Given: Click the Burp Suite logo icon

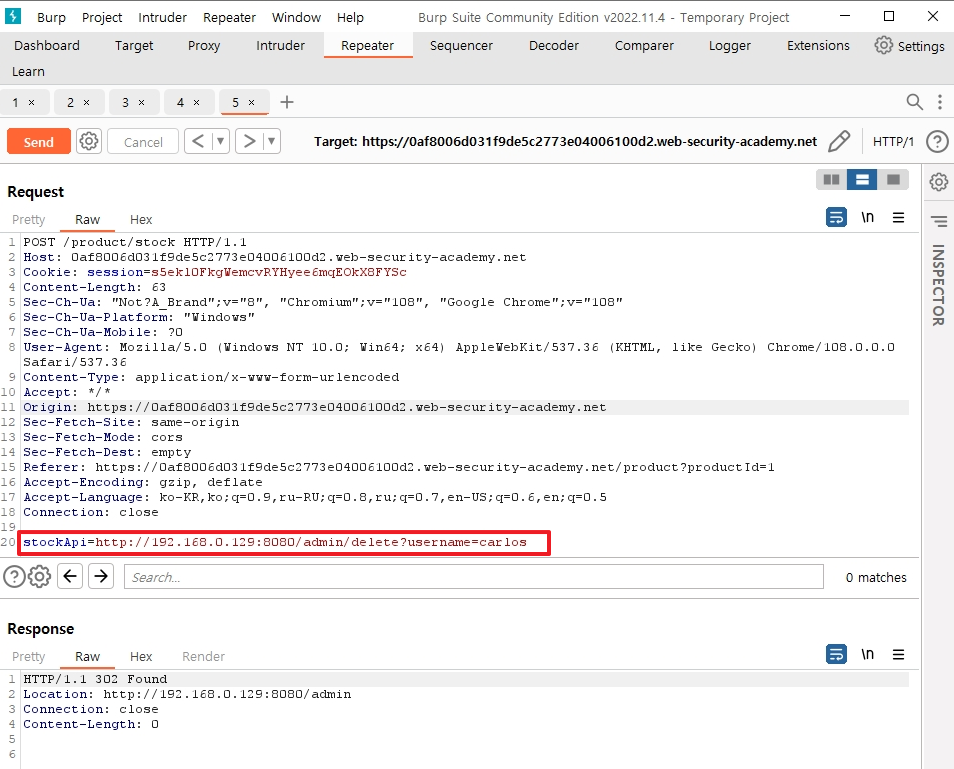Looking at the screenshot, I should click(x=13, y=16).
